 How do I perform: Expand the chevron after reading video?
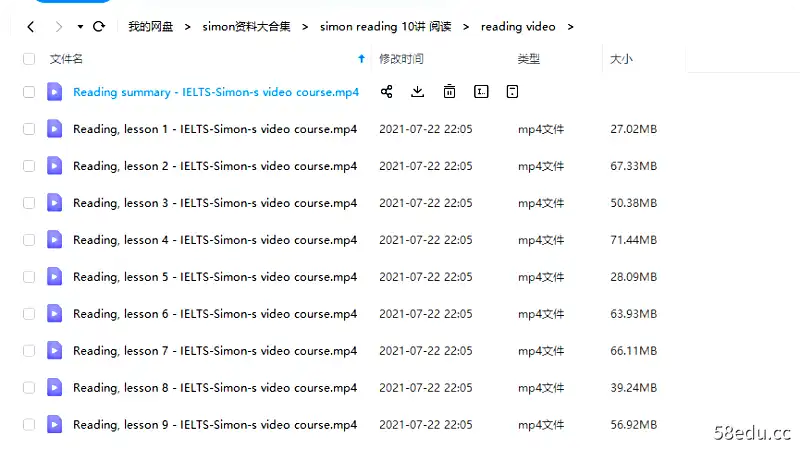click(x=570, y=27)
